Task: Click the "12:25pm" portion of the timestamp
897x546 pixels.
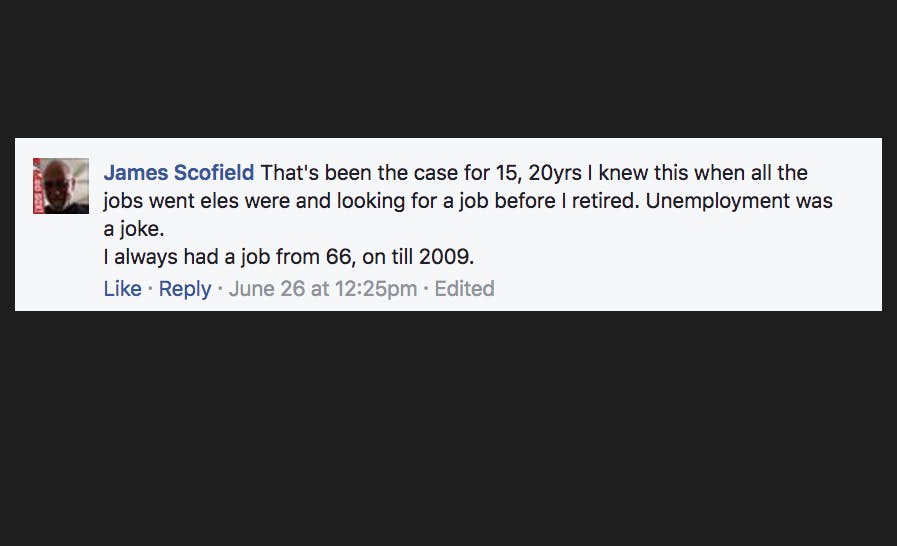Action: (x=379, y=289)
